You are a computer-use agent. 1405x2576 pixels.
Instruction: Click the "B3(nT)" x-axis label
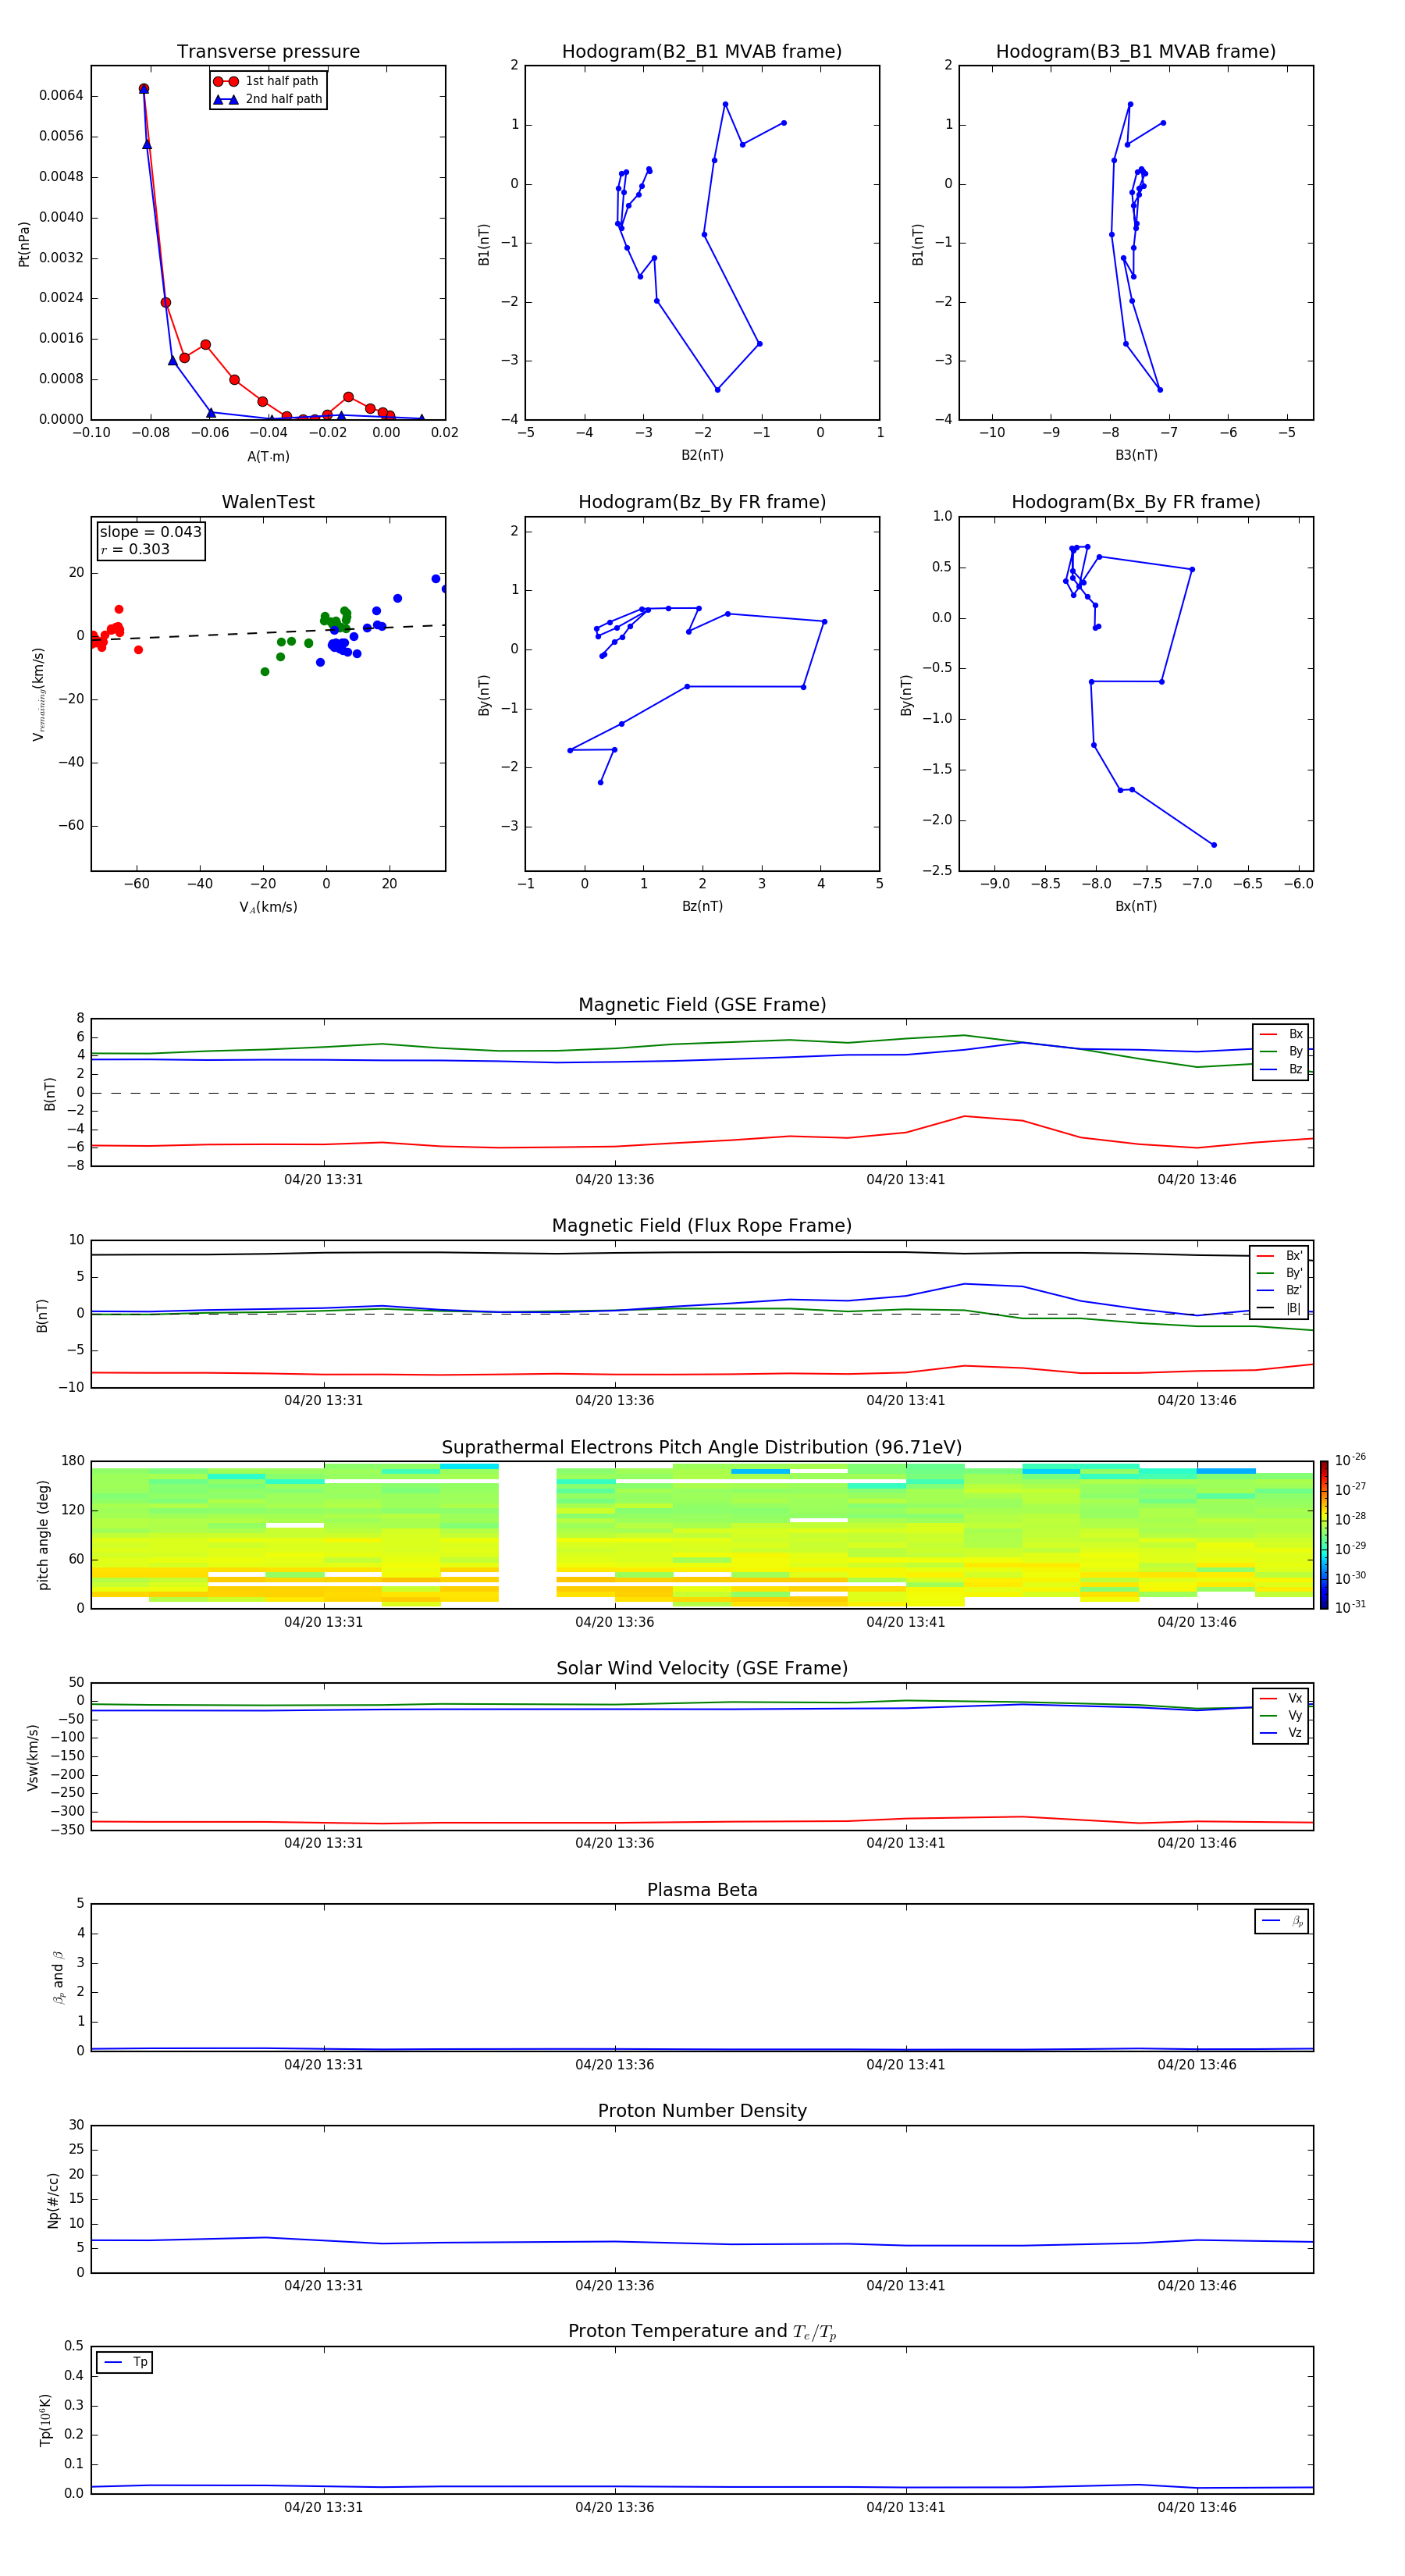click(1136, 455)
